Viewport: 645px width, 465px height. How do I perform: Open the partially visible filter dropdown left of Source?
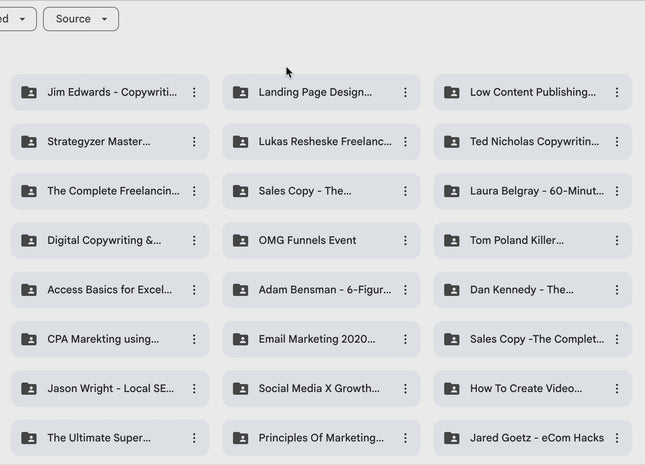click(x=16, y=19)
